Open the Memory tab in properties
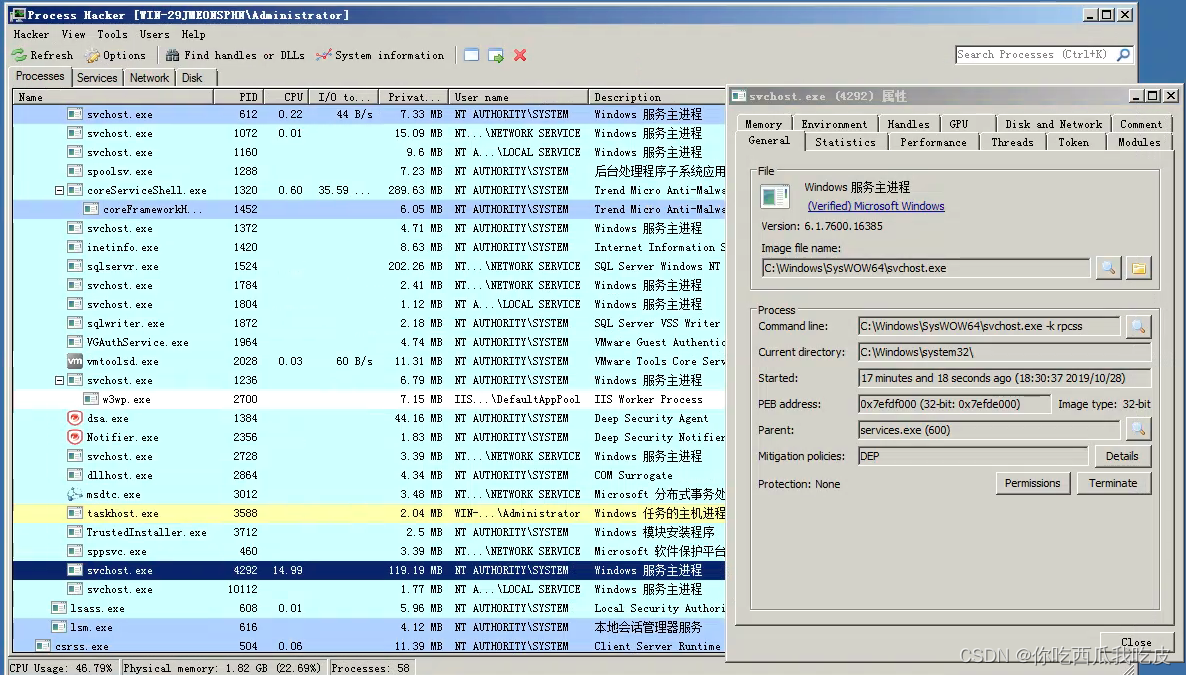 pyautogui.click(x=763, y=124)
